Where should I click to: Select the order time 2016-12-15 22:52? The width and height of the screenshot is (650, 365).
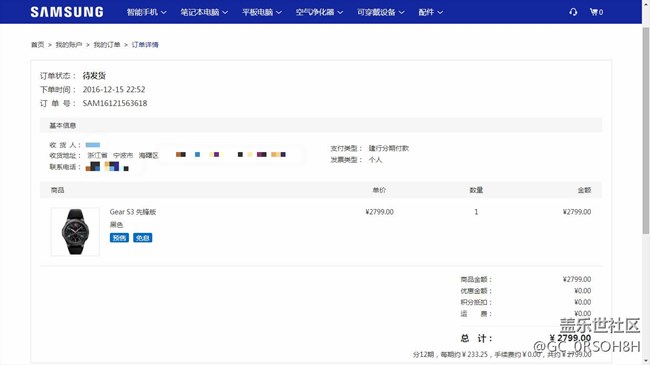(114, 89)
